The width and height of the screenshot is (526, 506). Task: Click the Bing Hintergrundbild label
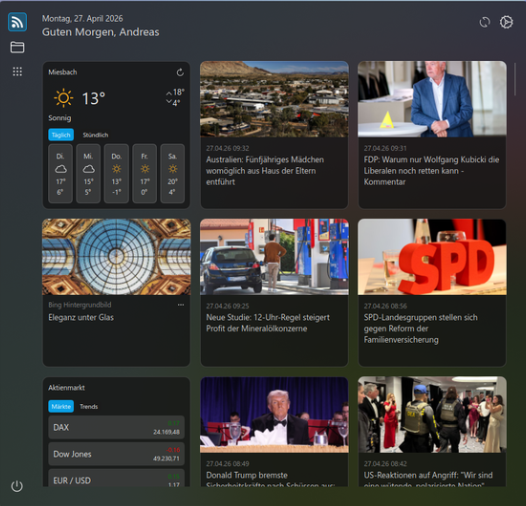point(80,305)
